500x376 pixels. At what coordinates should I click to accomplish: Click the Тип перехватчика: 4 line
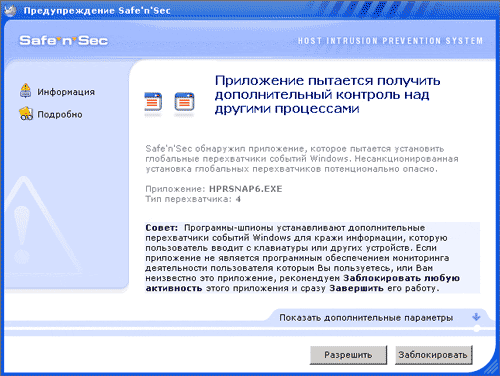(x=193, y=199)
